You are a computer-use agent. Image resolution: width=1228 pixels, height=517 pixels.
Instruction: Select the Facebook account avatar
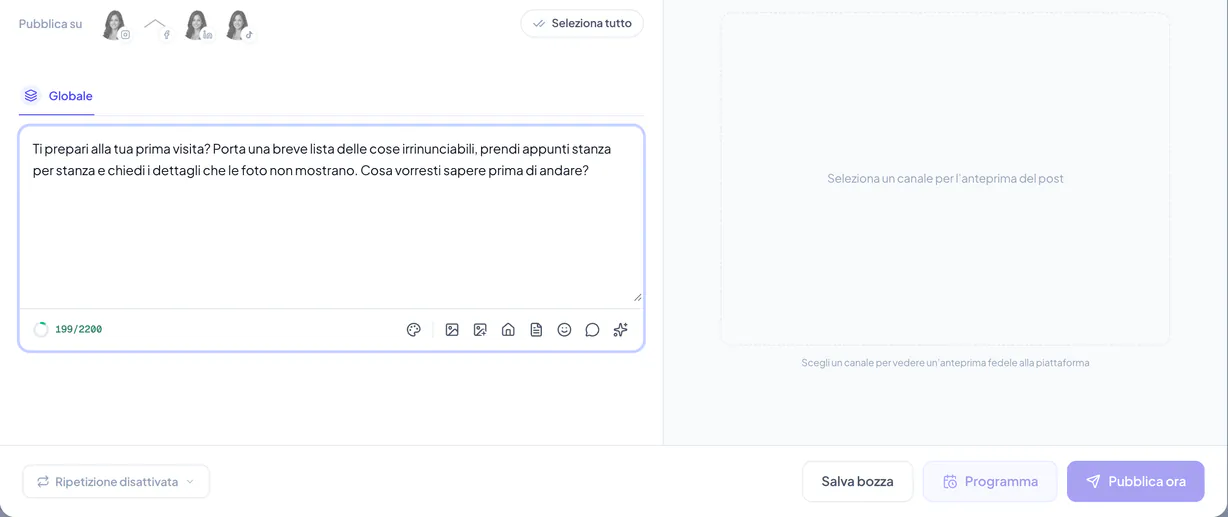coord(156,25)
